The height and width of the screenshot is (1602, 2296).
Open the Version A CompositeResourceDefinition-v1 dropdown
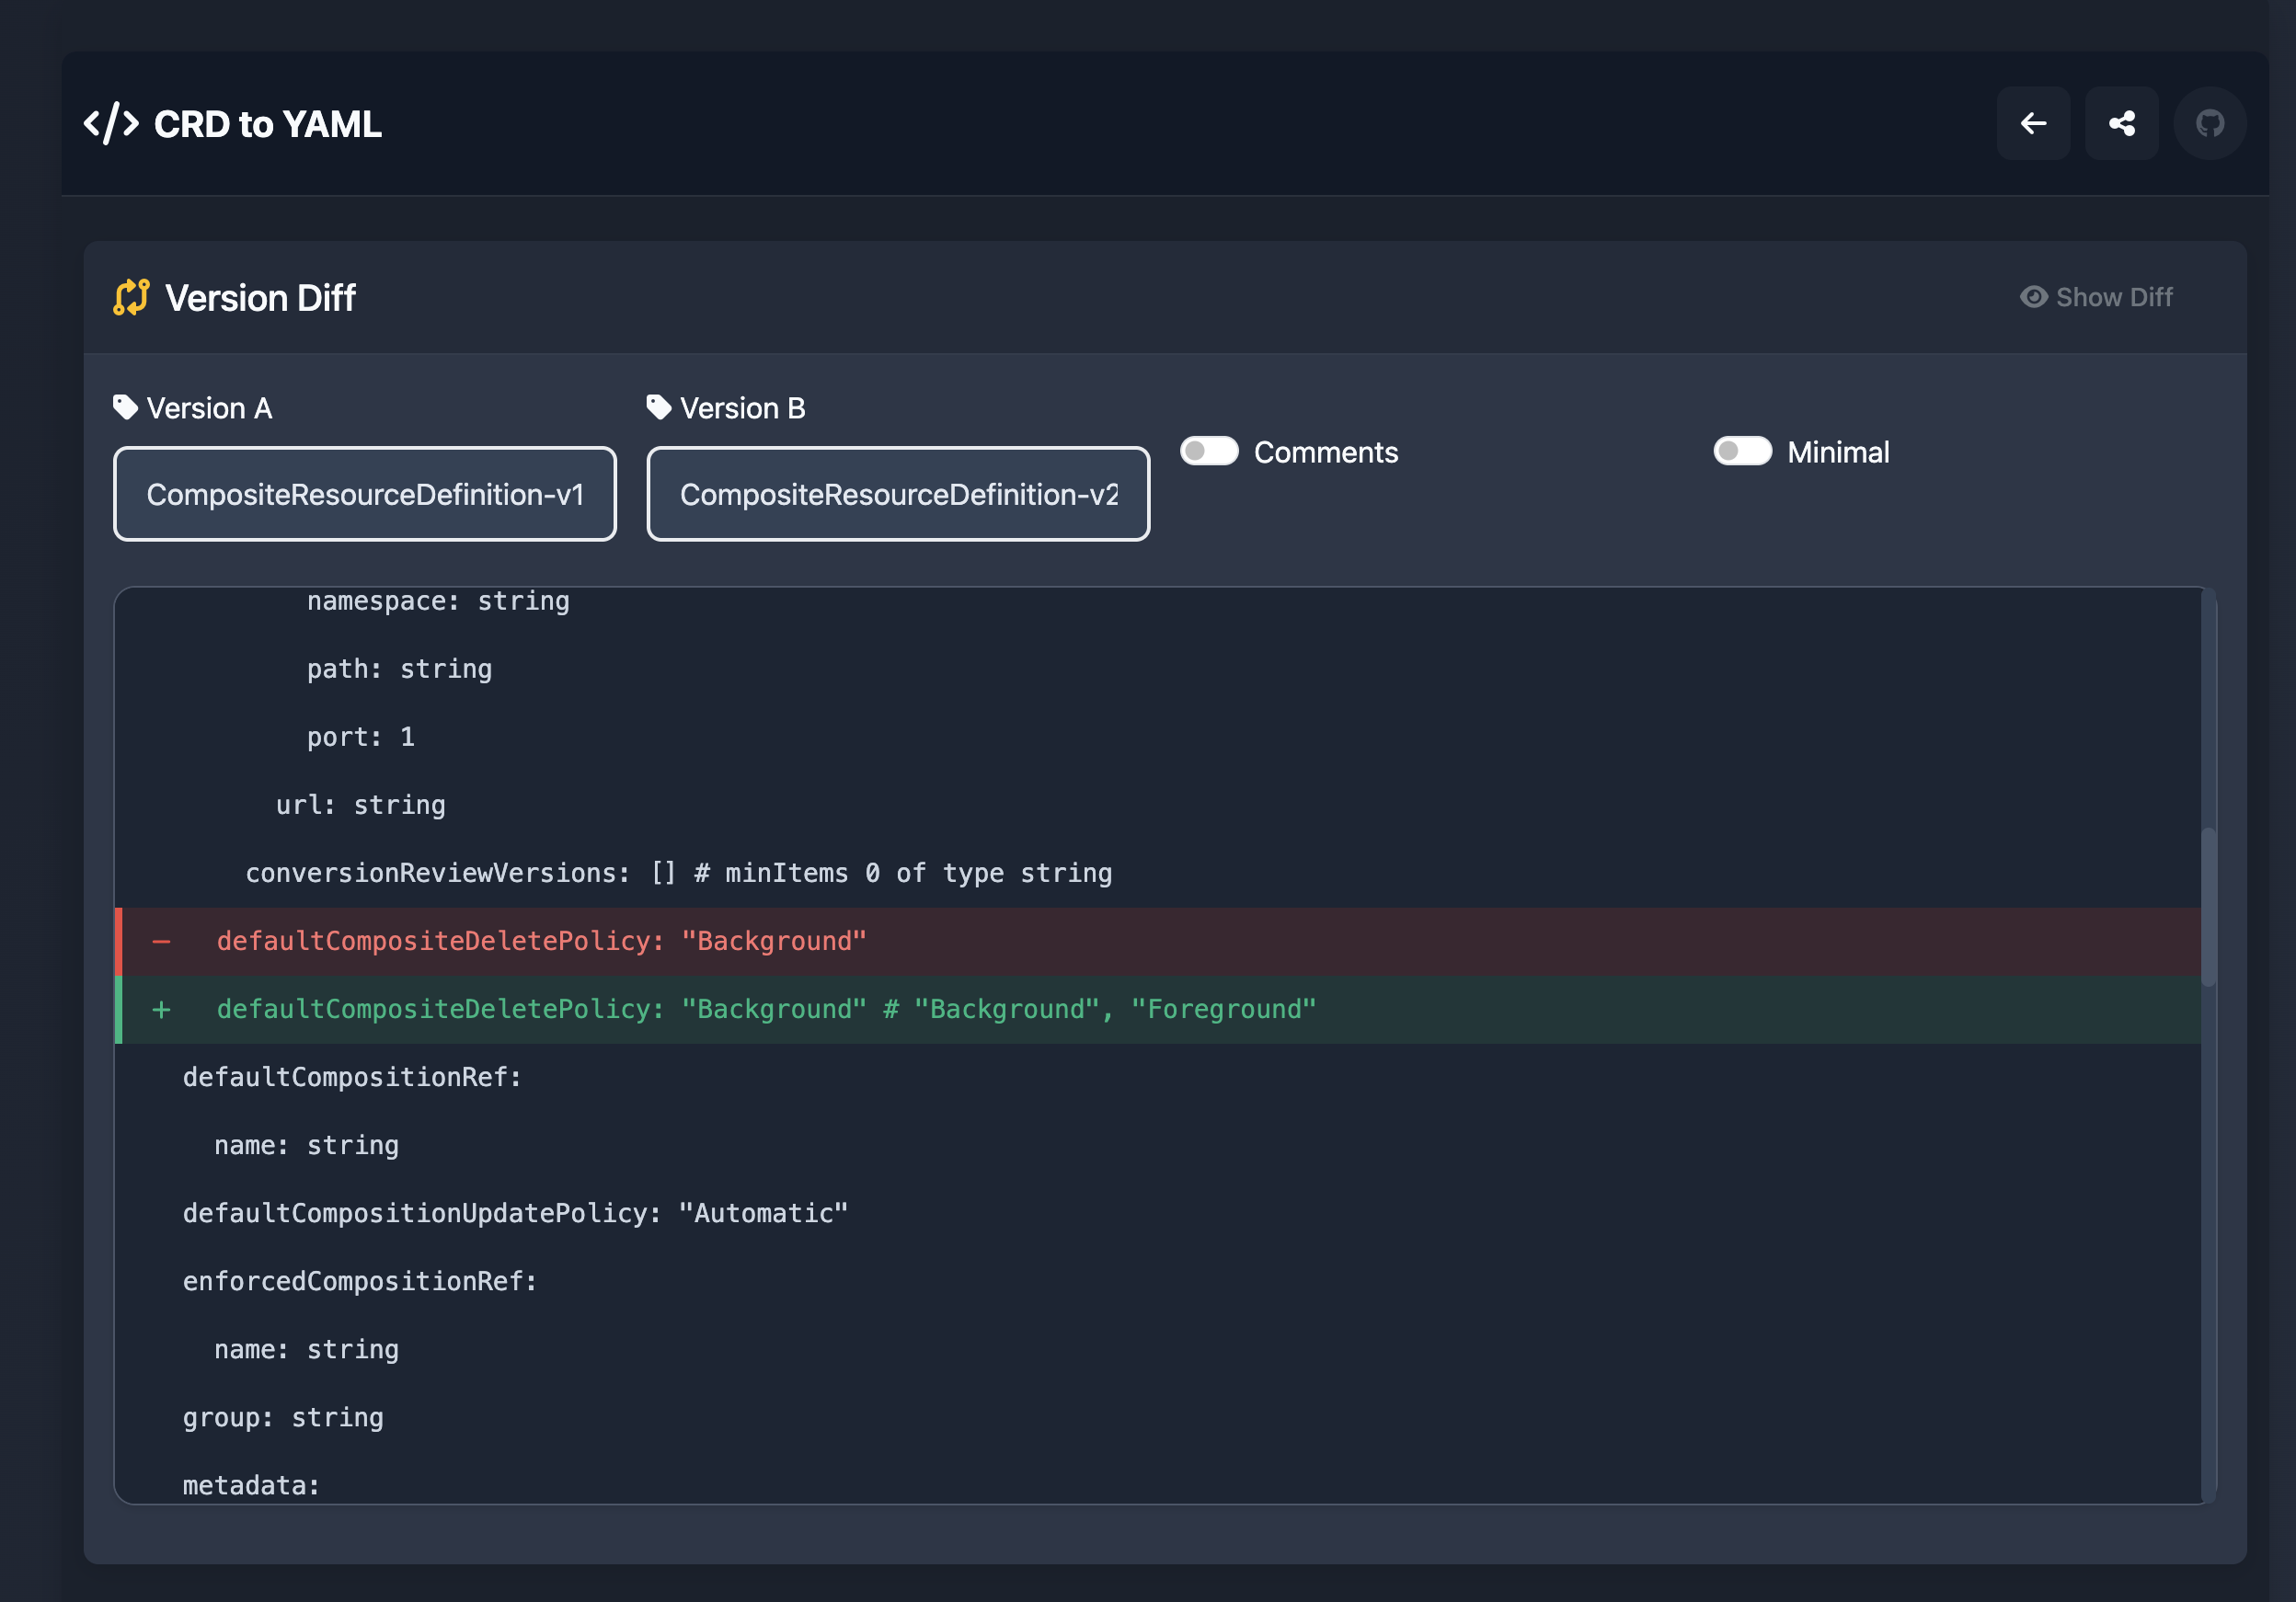pyautogui.click(x=365, y=494)
